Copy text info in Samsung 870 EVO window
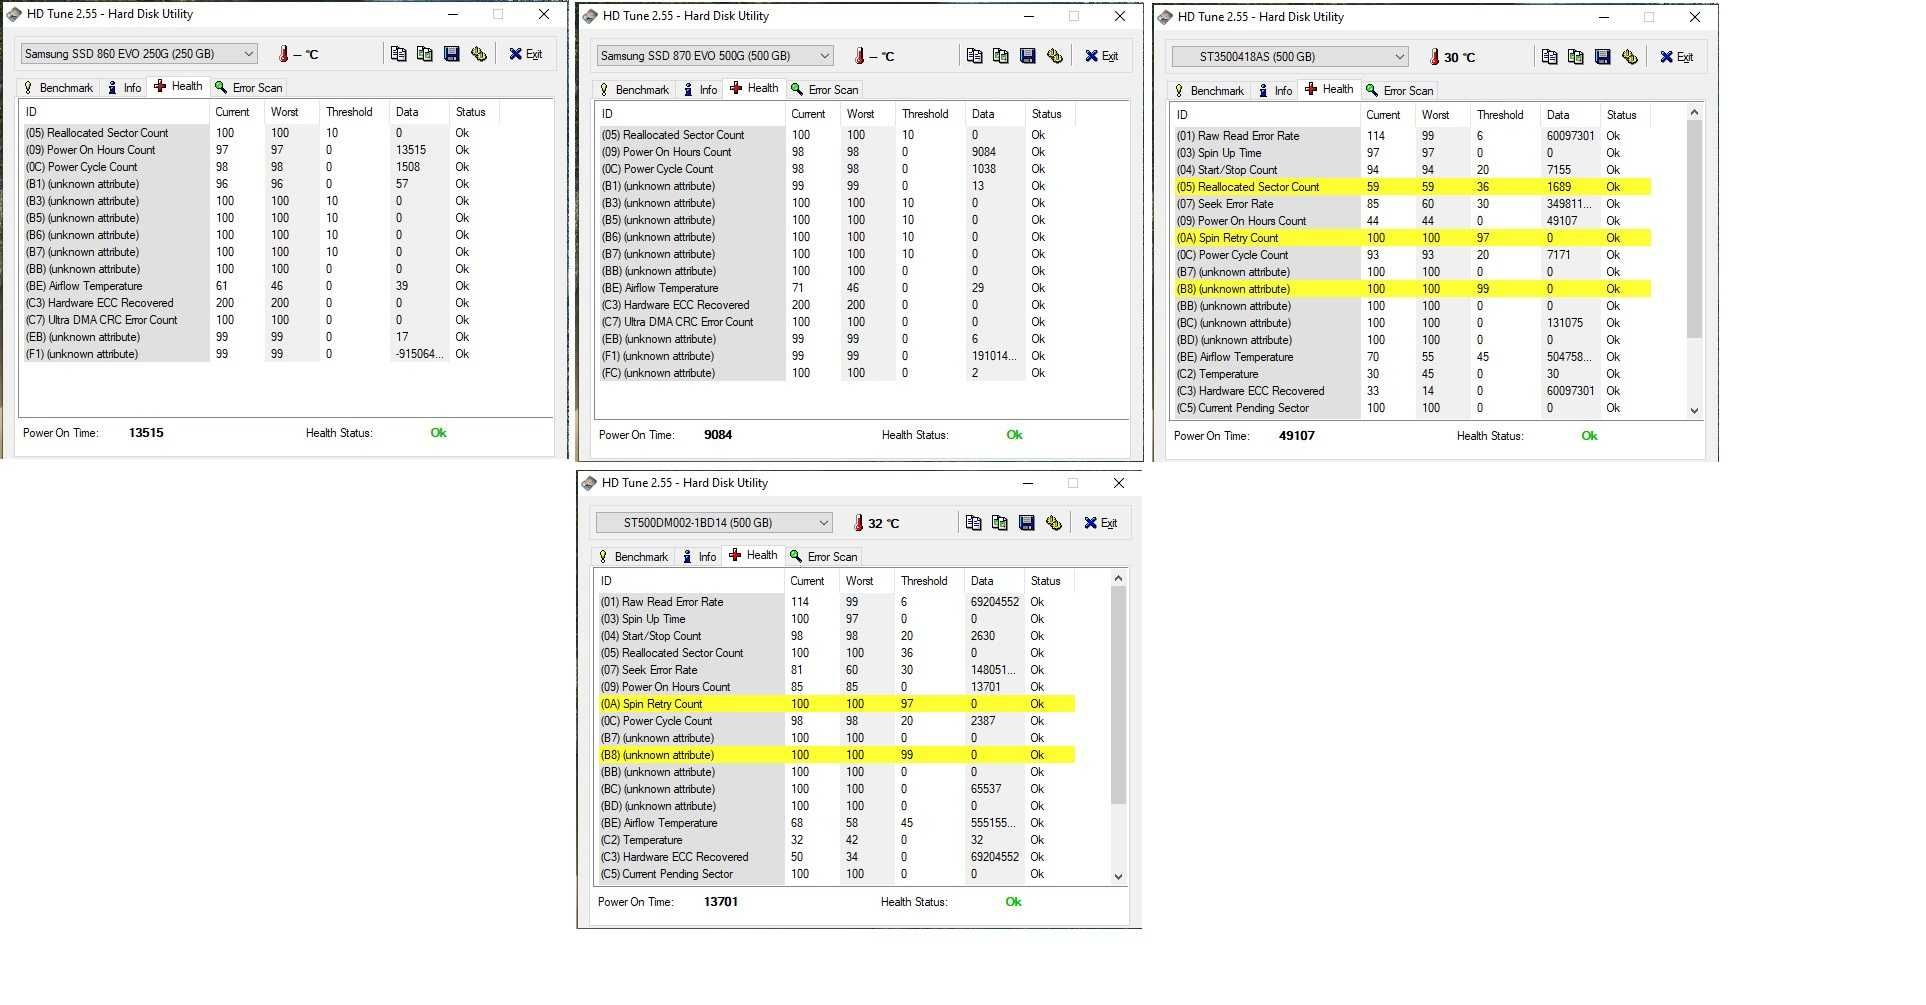 tap(974, 56)
